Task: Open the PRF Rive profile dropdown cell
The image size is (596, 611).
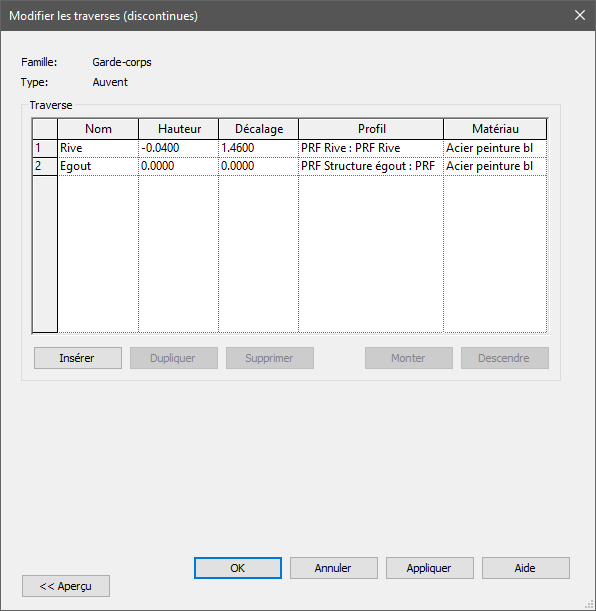Action: (371, 148)
